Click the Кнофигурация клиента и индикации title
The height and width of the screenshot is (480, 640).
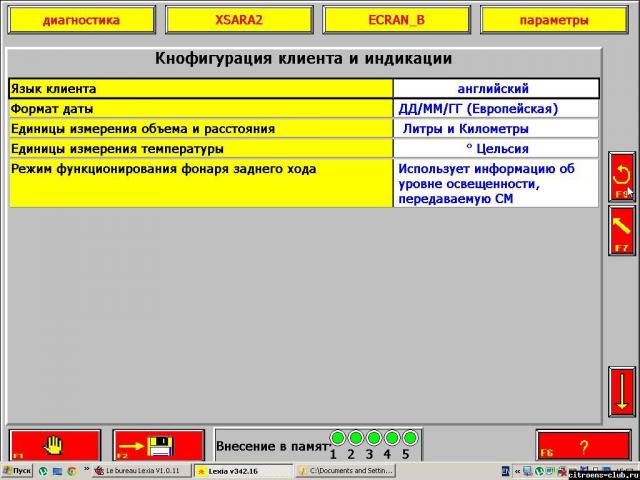coord(303,58)
